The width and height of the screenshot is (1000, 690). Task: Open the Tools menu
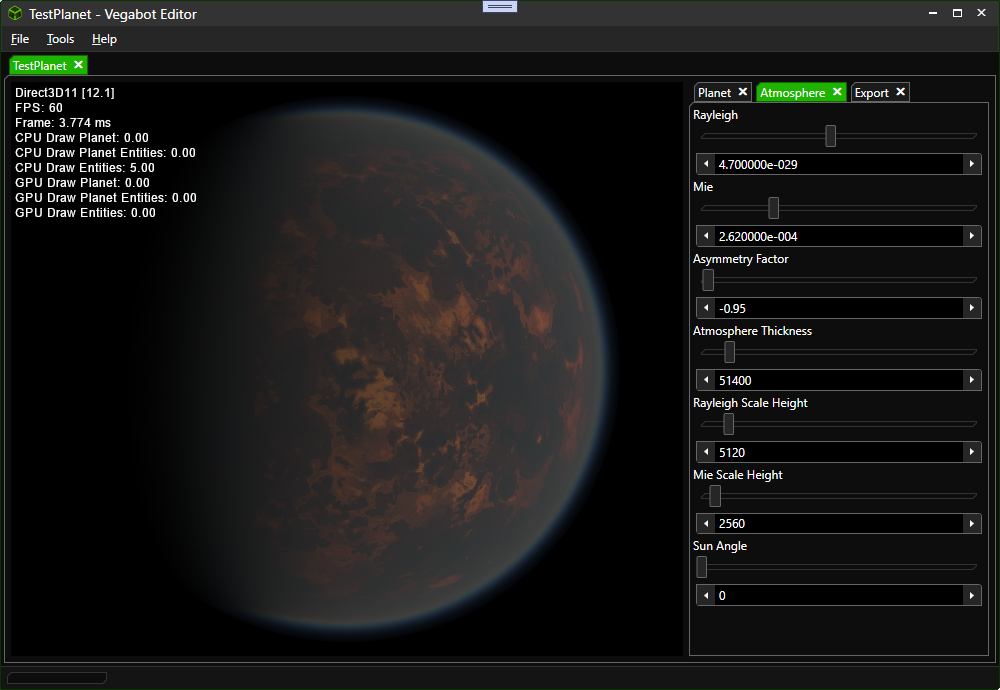tap(60, 39)
